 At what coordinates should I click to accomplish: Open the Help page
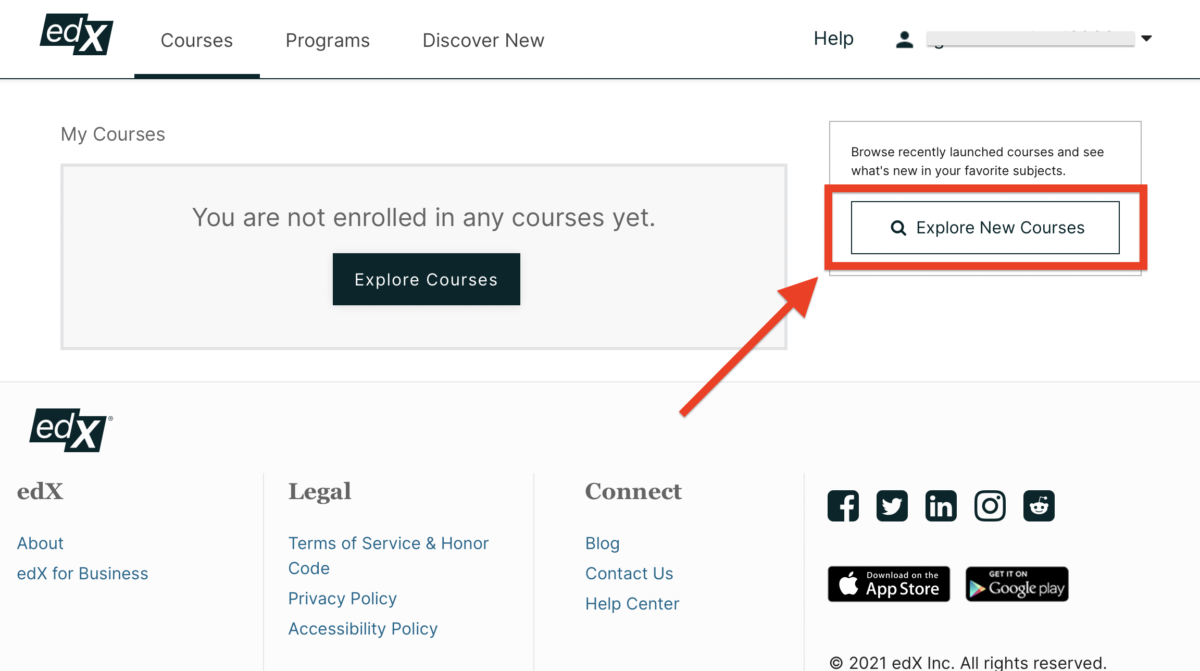833,38
